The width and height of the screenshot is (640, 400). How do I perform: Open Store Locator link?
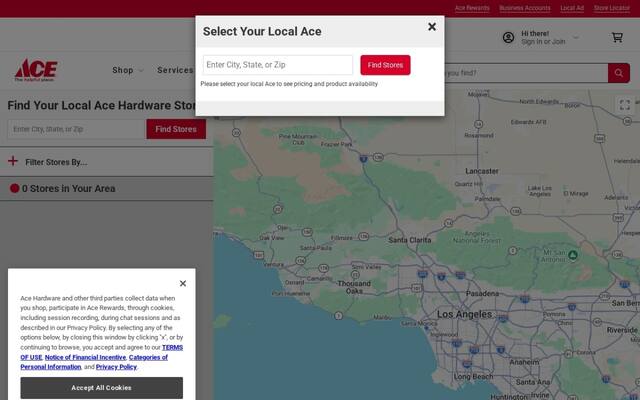611,8
